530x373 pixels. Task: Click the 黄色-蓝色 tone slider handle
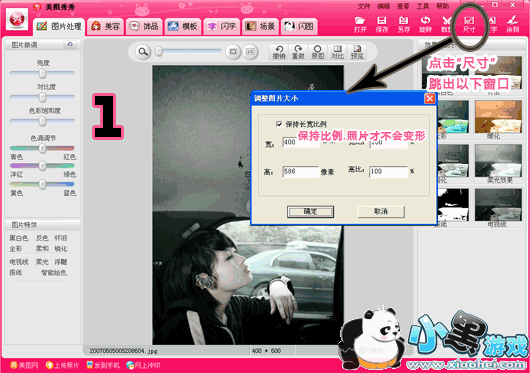point(42,184)
